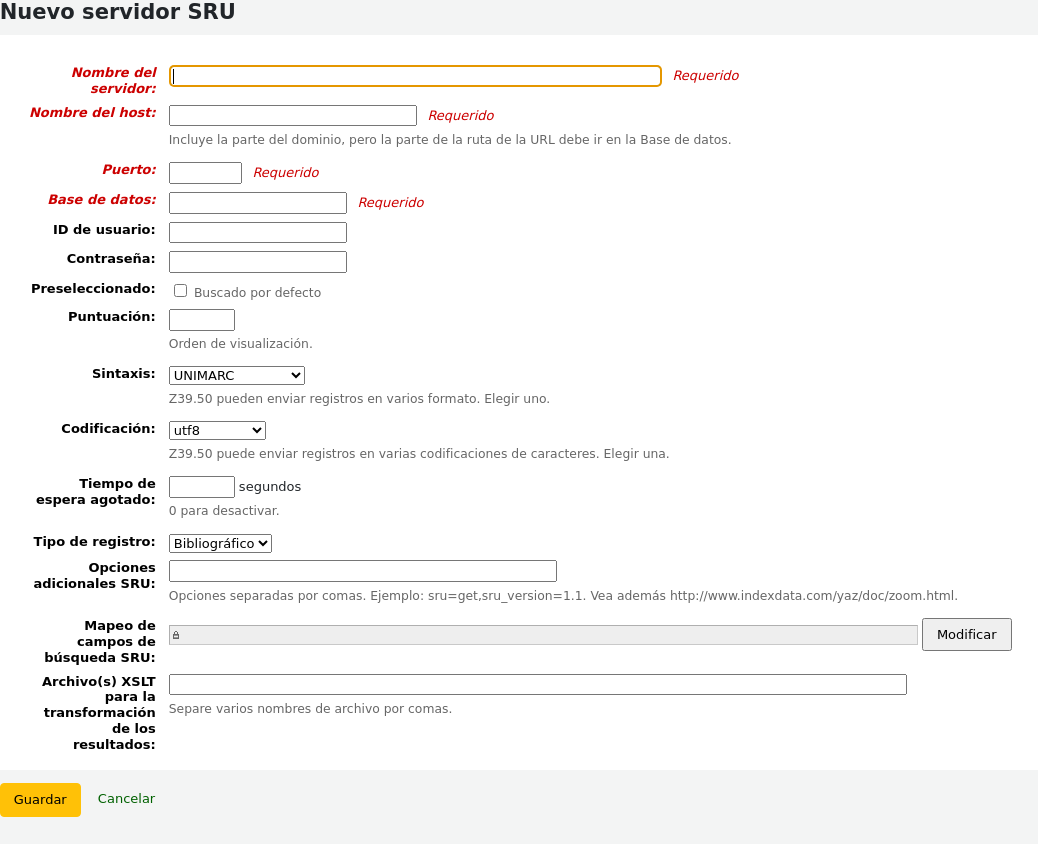1038x844 pixels.
Task: Open the Tipo de registro dropdown
Action: [220, 543]
